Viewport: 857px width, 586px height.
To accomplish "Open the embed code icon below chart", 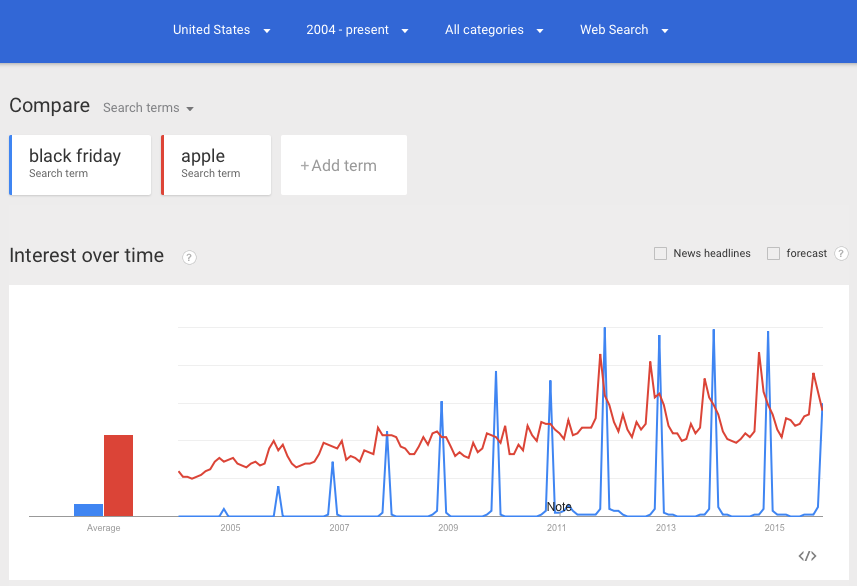I will tap(808, 556).
